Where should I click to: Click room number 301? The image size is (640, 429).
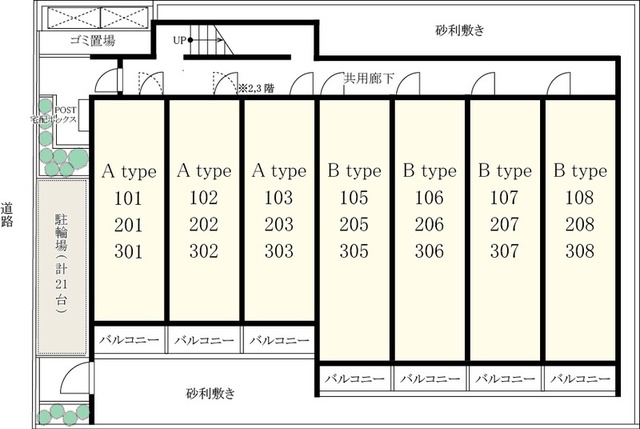tap(129, 252)
